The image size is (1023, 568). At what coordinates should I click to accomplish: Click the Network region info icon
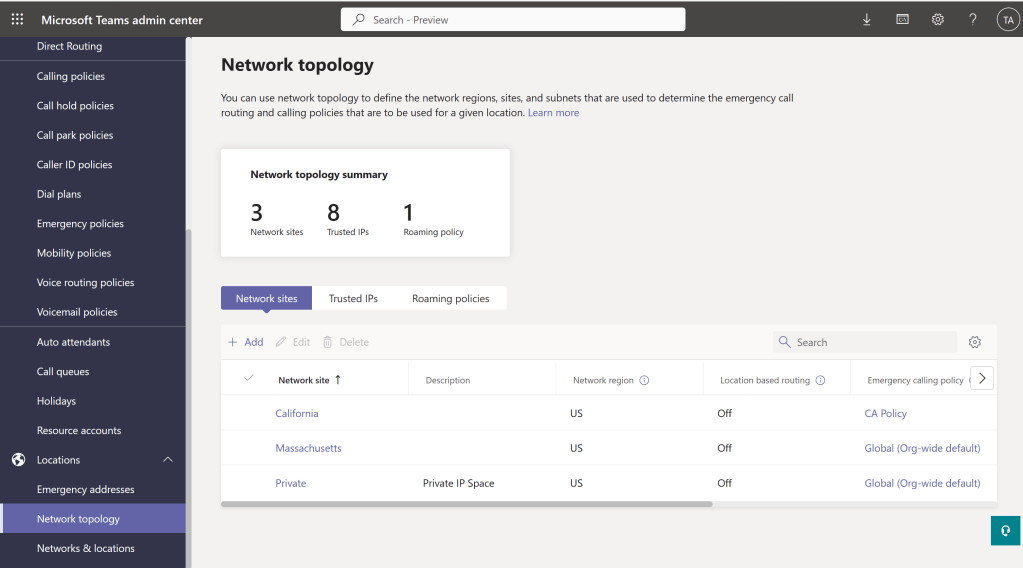tap(644, 380)
